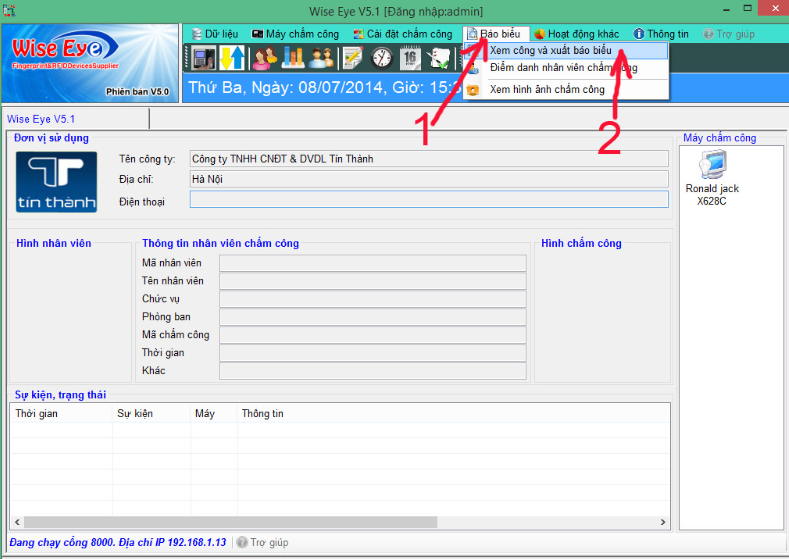The image size is (789, 559).
Task: Click the colored bar chart icon
Action: [x=292, y=57]
